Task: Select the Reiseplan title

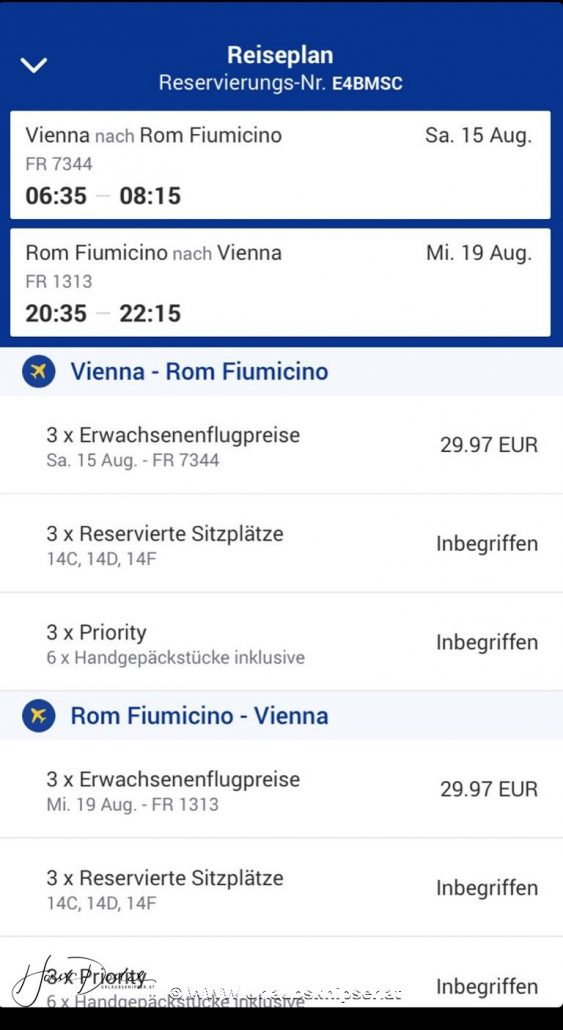Action: (x=281, y=55)
